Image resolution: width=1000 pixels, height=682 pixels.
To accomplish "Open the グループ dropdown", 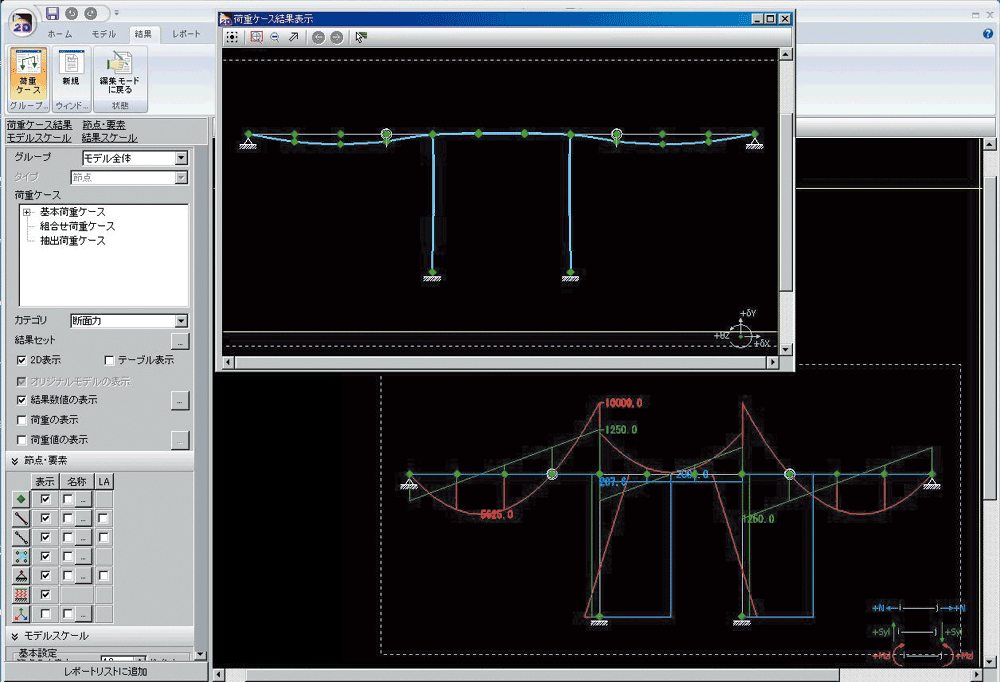I will point(181,158).
